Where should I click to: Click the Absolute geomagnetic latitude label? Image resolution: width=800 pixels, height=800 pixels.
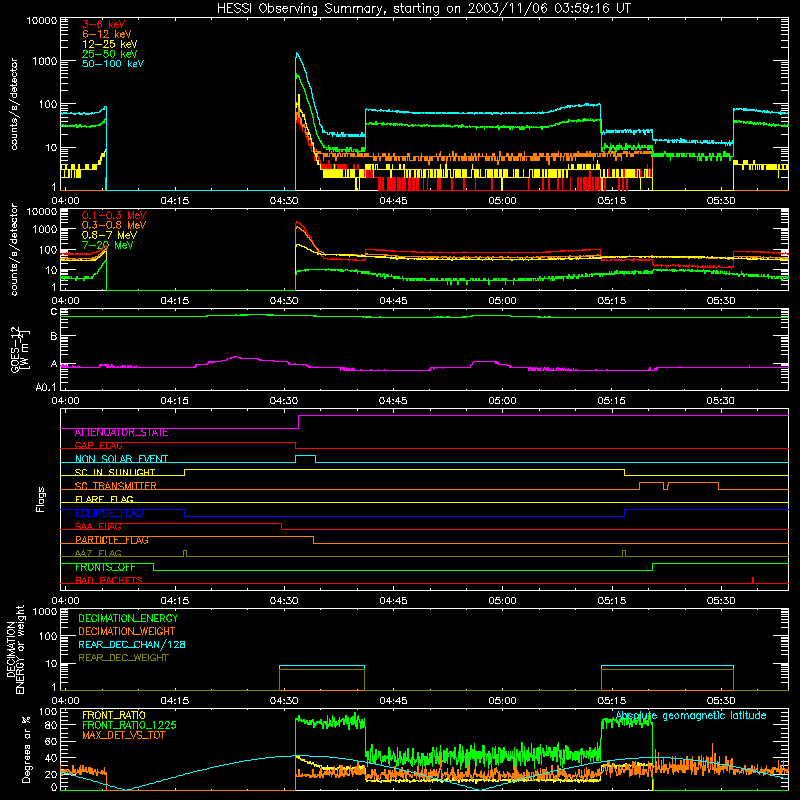[x=691, y=716]
